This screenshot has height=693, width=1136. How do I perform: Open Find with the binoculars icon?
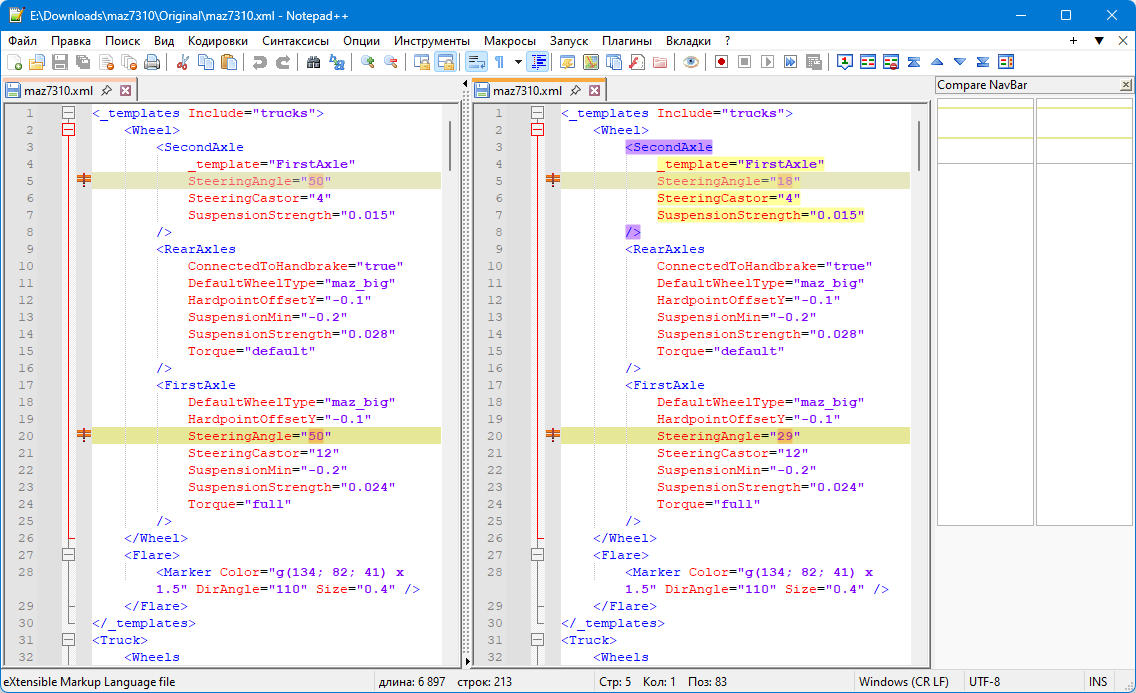click(313, 62)
